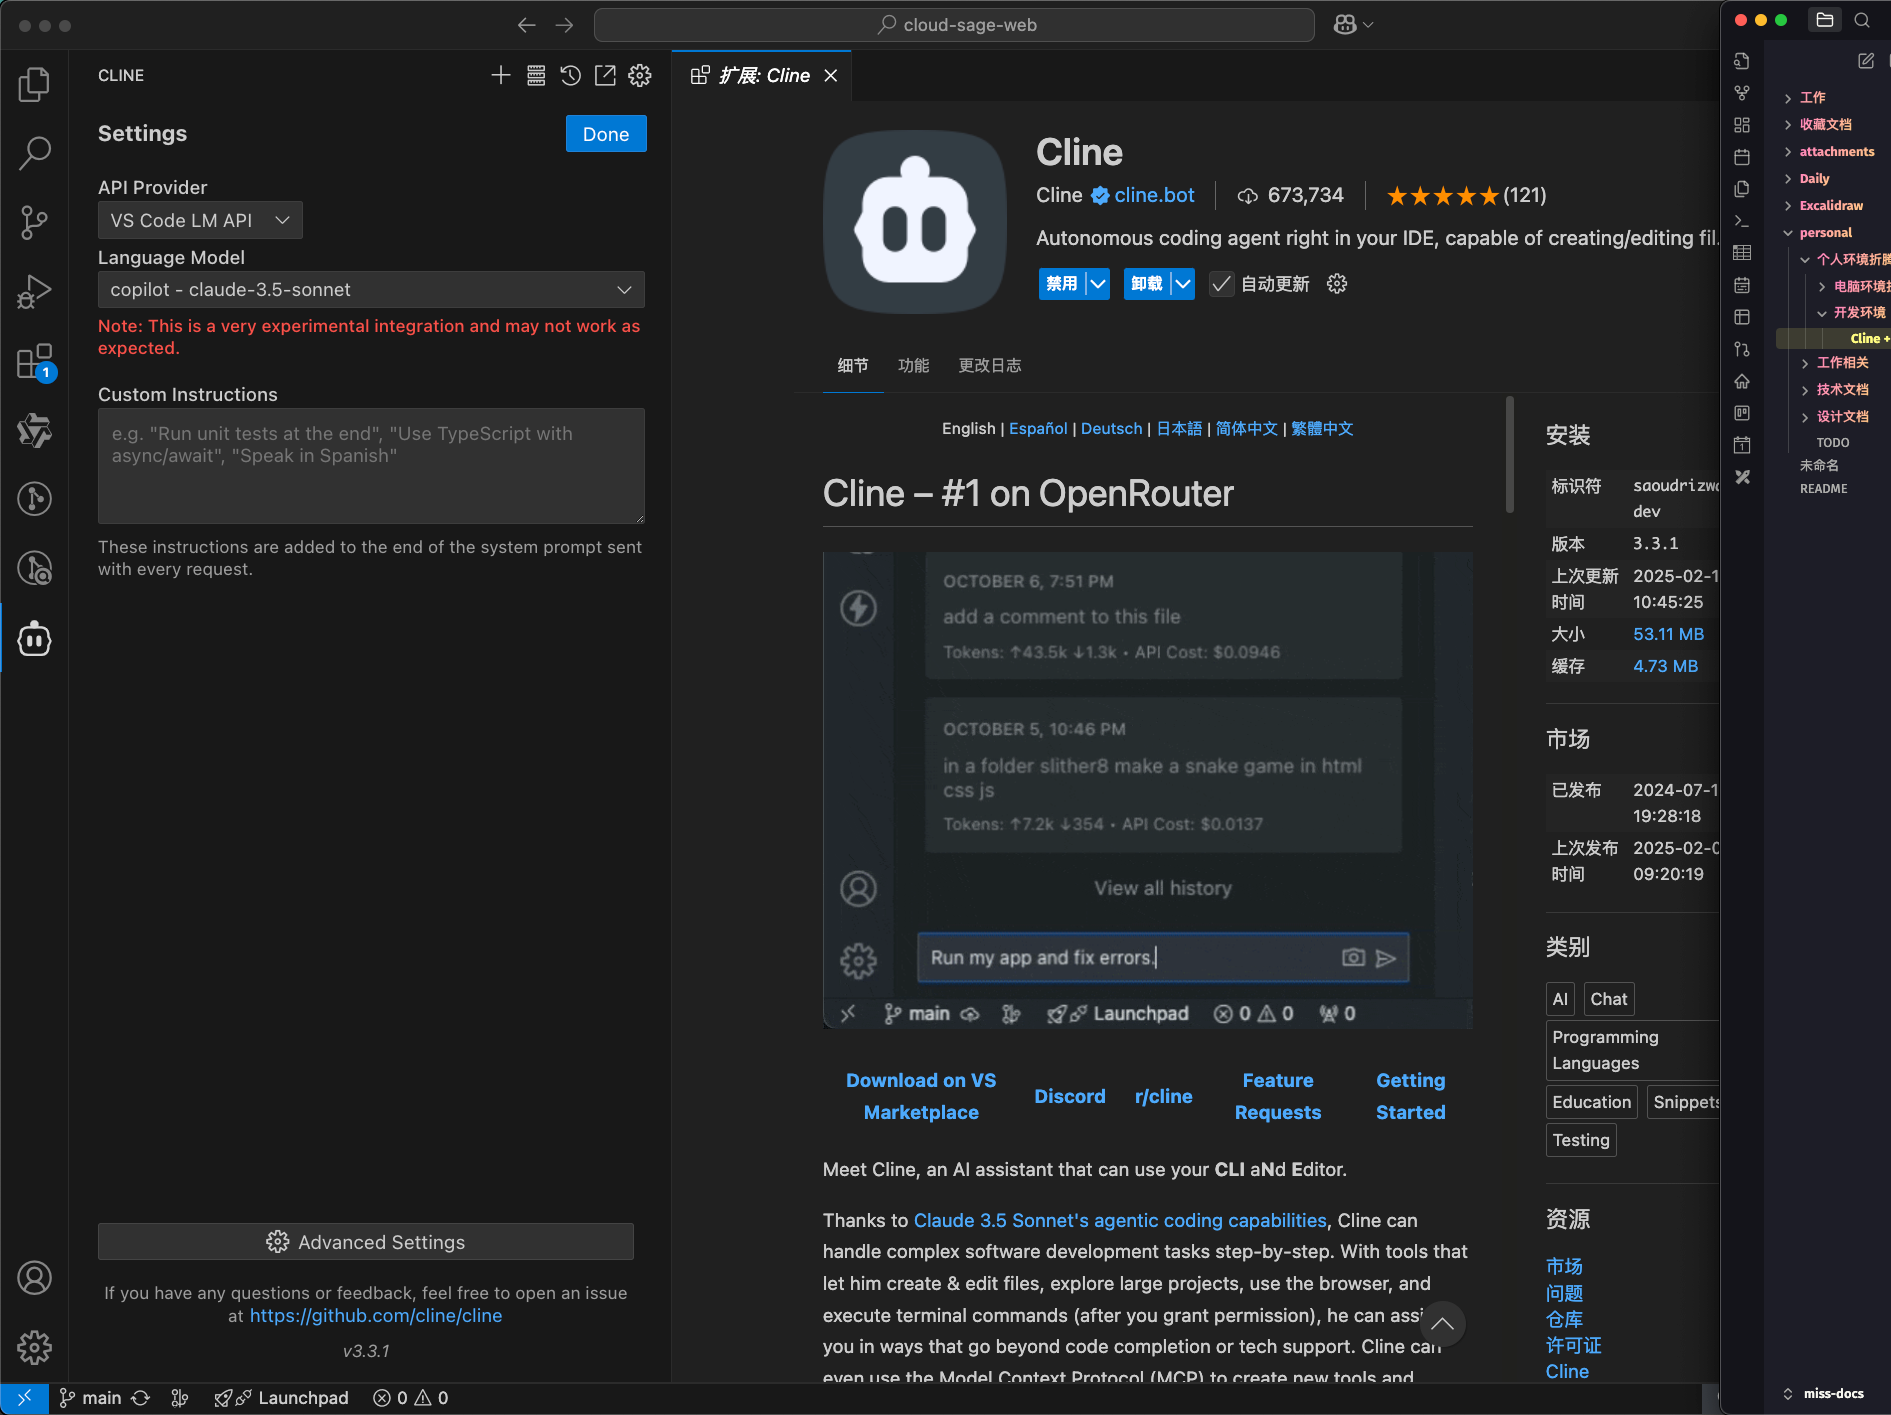The height and width of the screenshot is (1415, 1891).
Task: Open Cline task history icon
Action: (570, 75)
